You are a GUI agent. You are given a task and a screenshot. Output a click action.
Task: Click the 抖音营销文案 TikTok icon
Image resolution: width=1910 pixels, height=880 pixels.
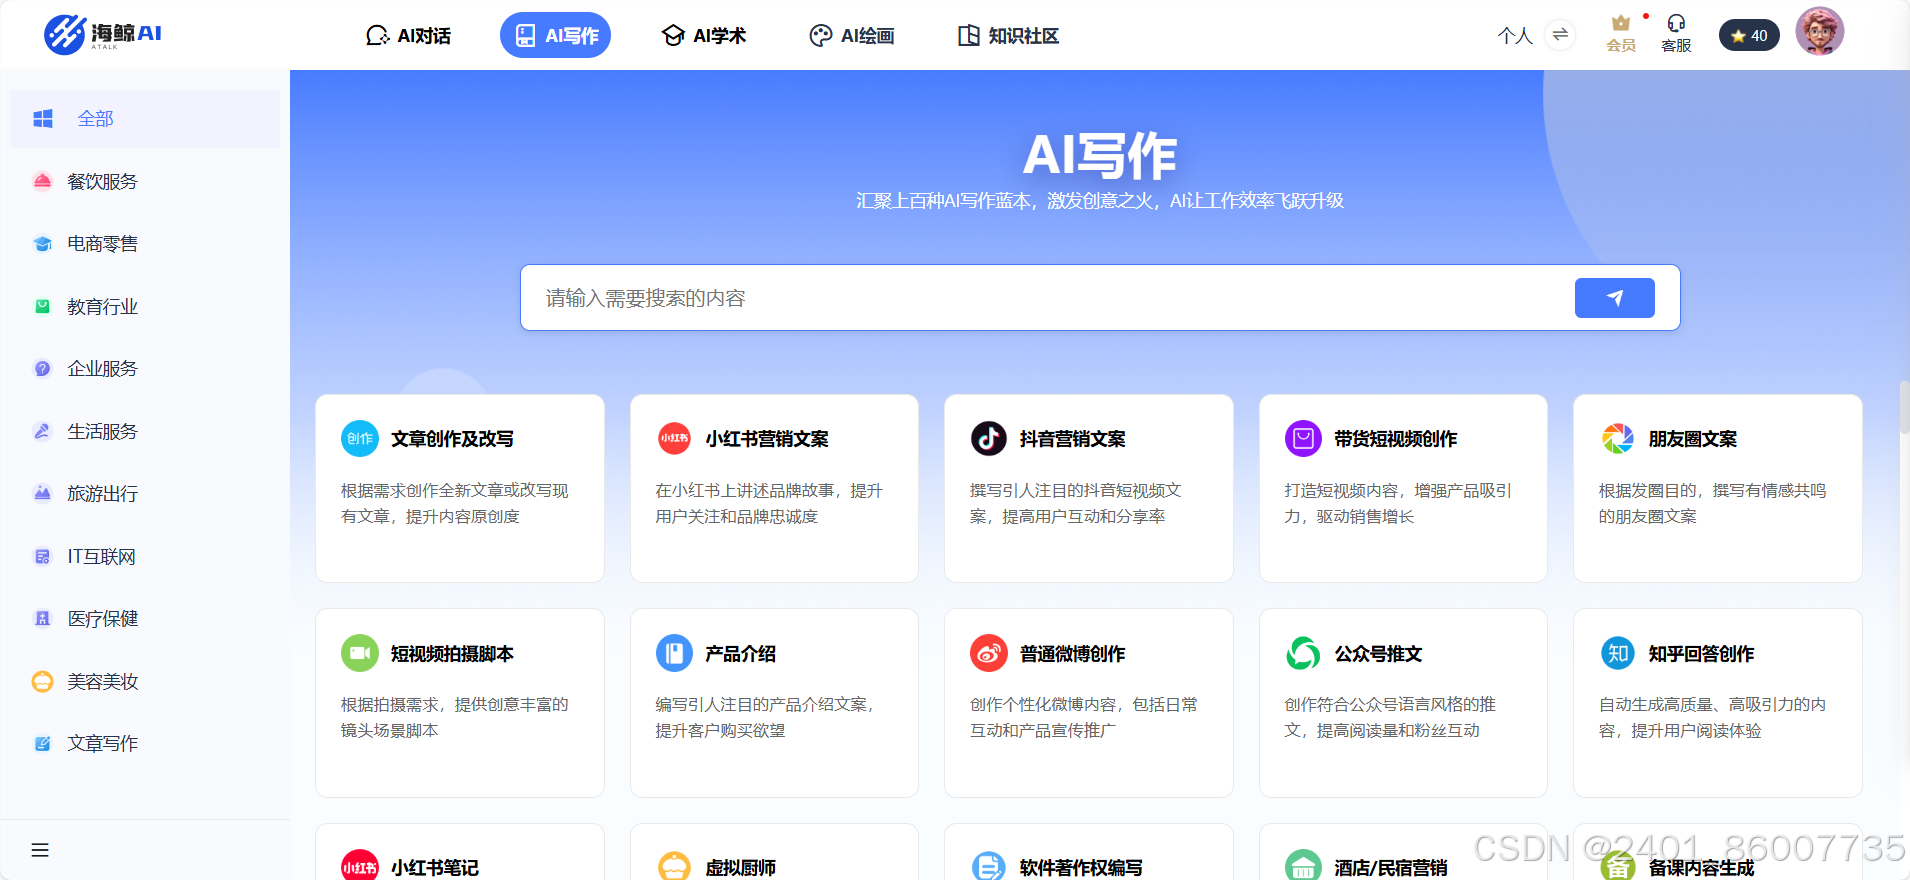click(989, 438)
